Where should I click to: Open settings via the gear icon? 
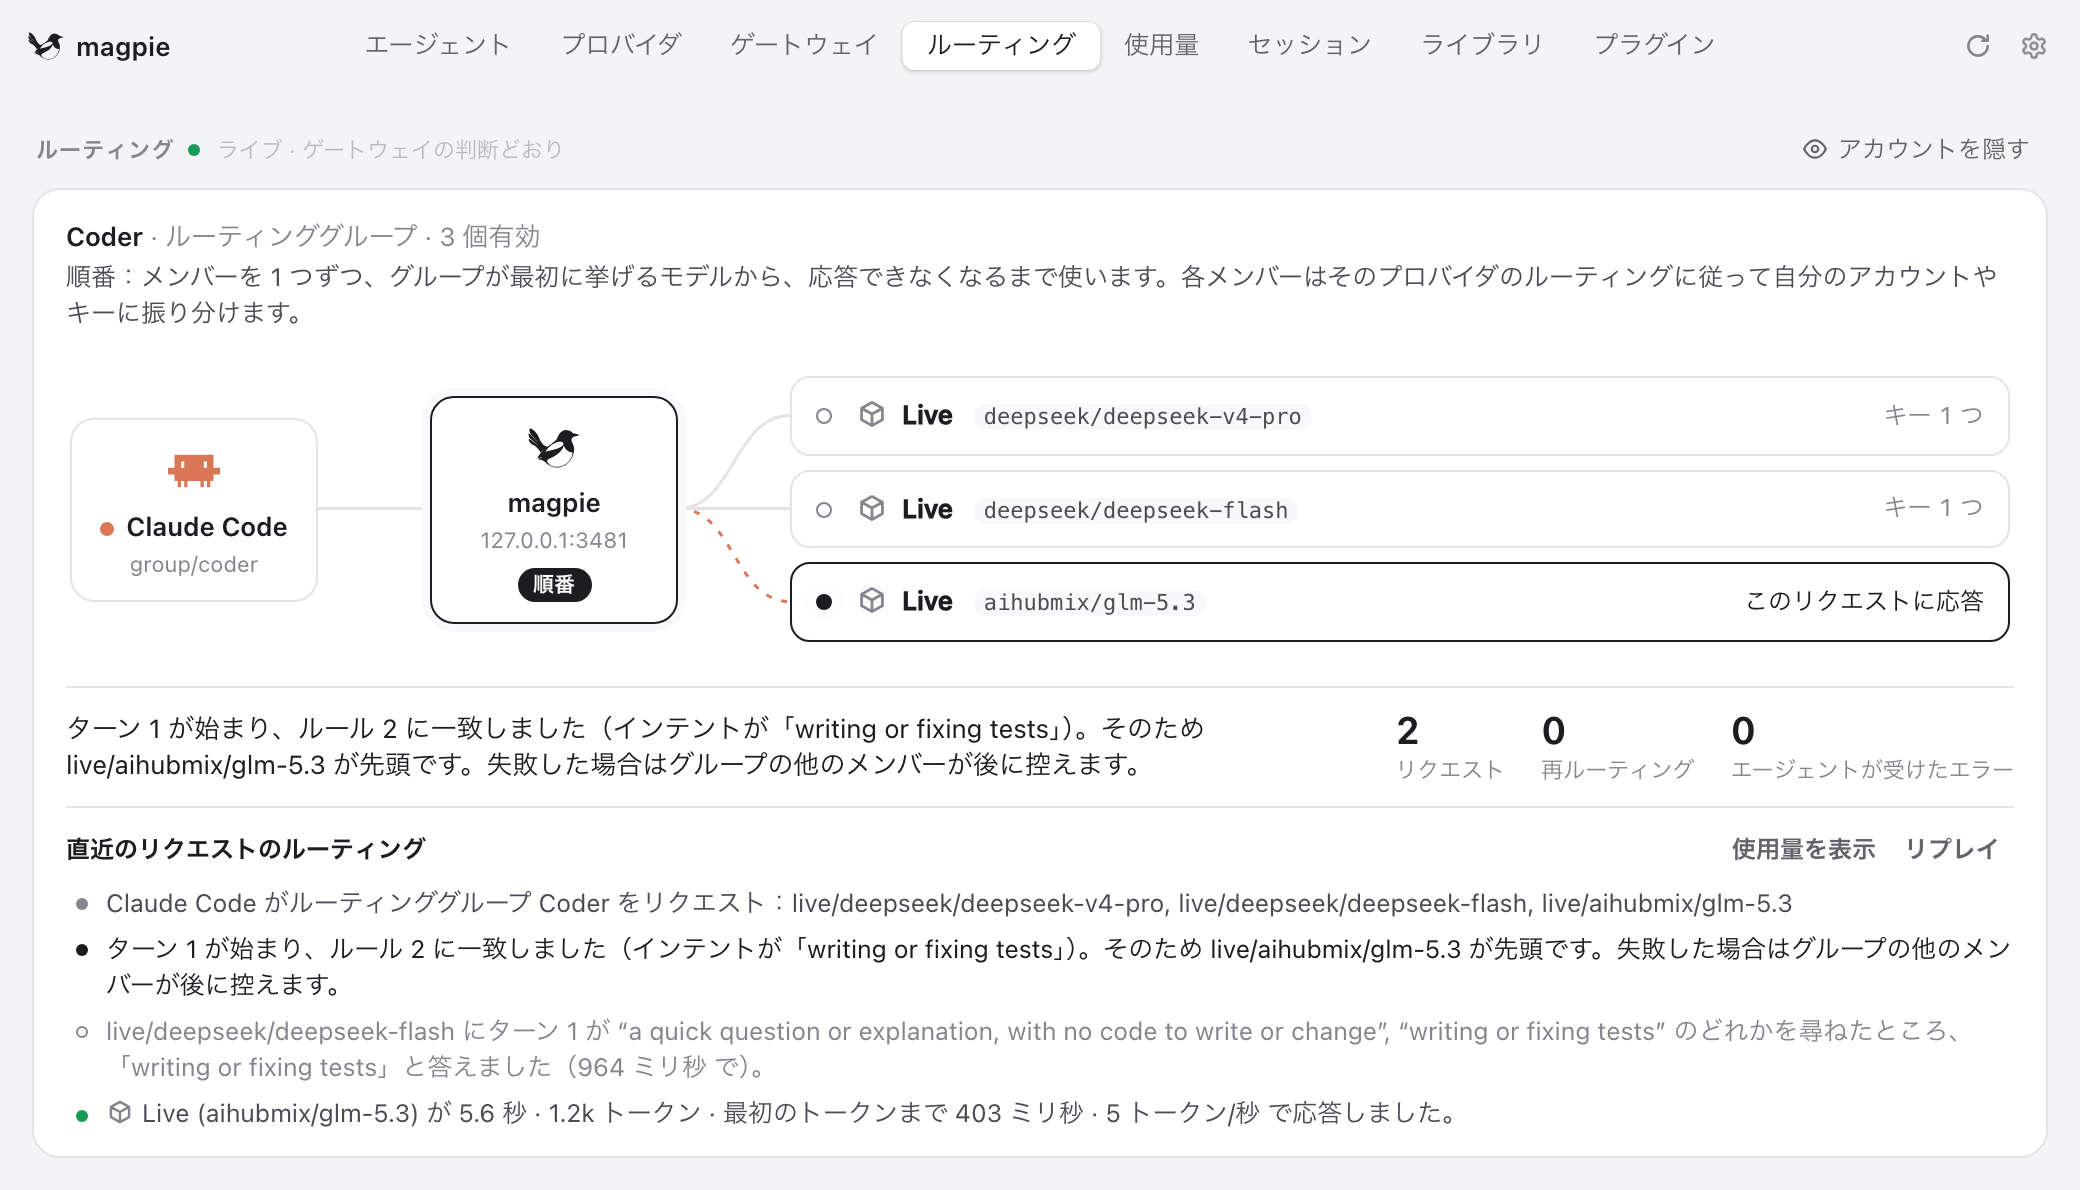[2033, 46]
